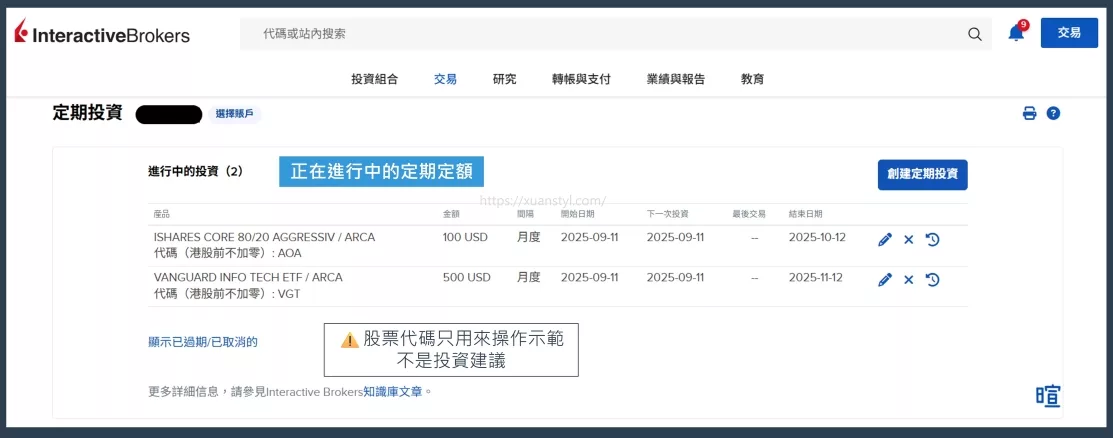The height and width of the screenshot is (438, 1113).
Task: Edit the VGT recurring investment
Action: click(884, 280)
